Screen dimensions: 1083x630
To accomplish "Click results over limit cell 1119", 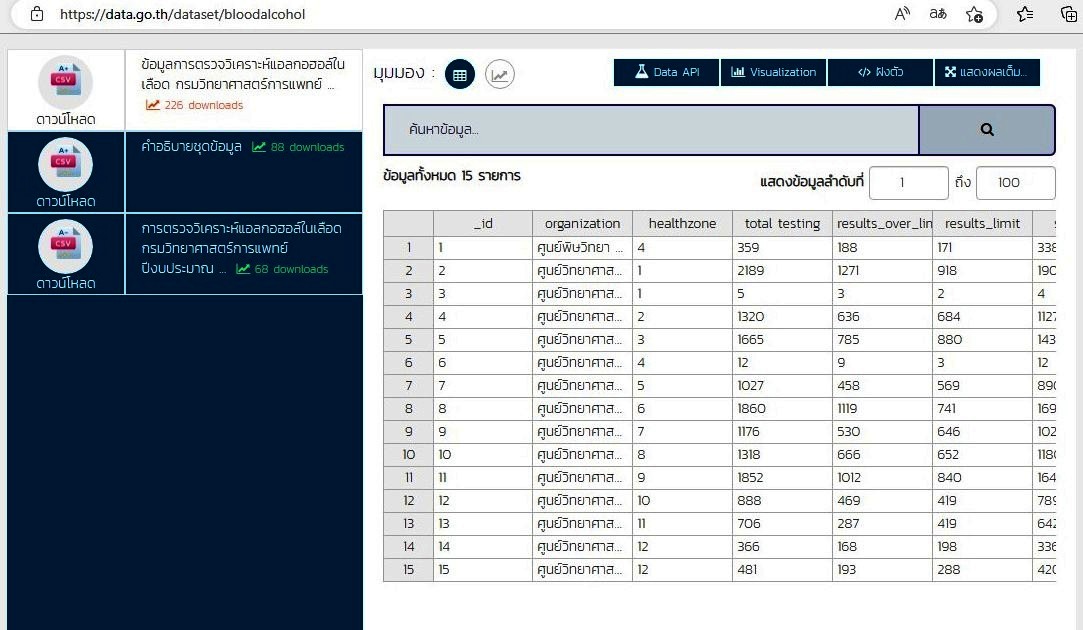I will tap(883, 408).
